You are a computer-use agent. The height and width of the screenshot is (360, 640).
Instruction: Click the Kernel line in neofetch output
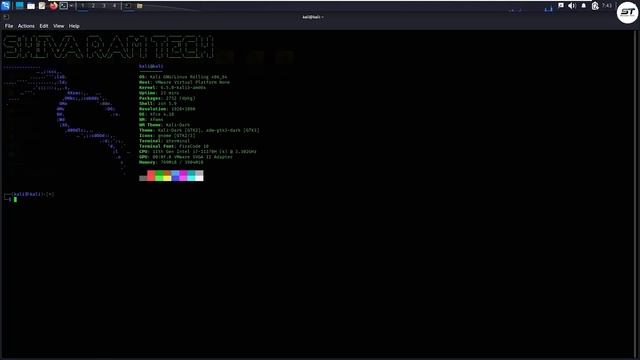coord(172,87)
